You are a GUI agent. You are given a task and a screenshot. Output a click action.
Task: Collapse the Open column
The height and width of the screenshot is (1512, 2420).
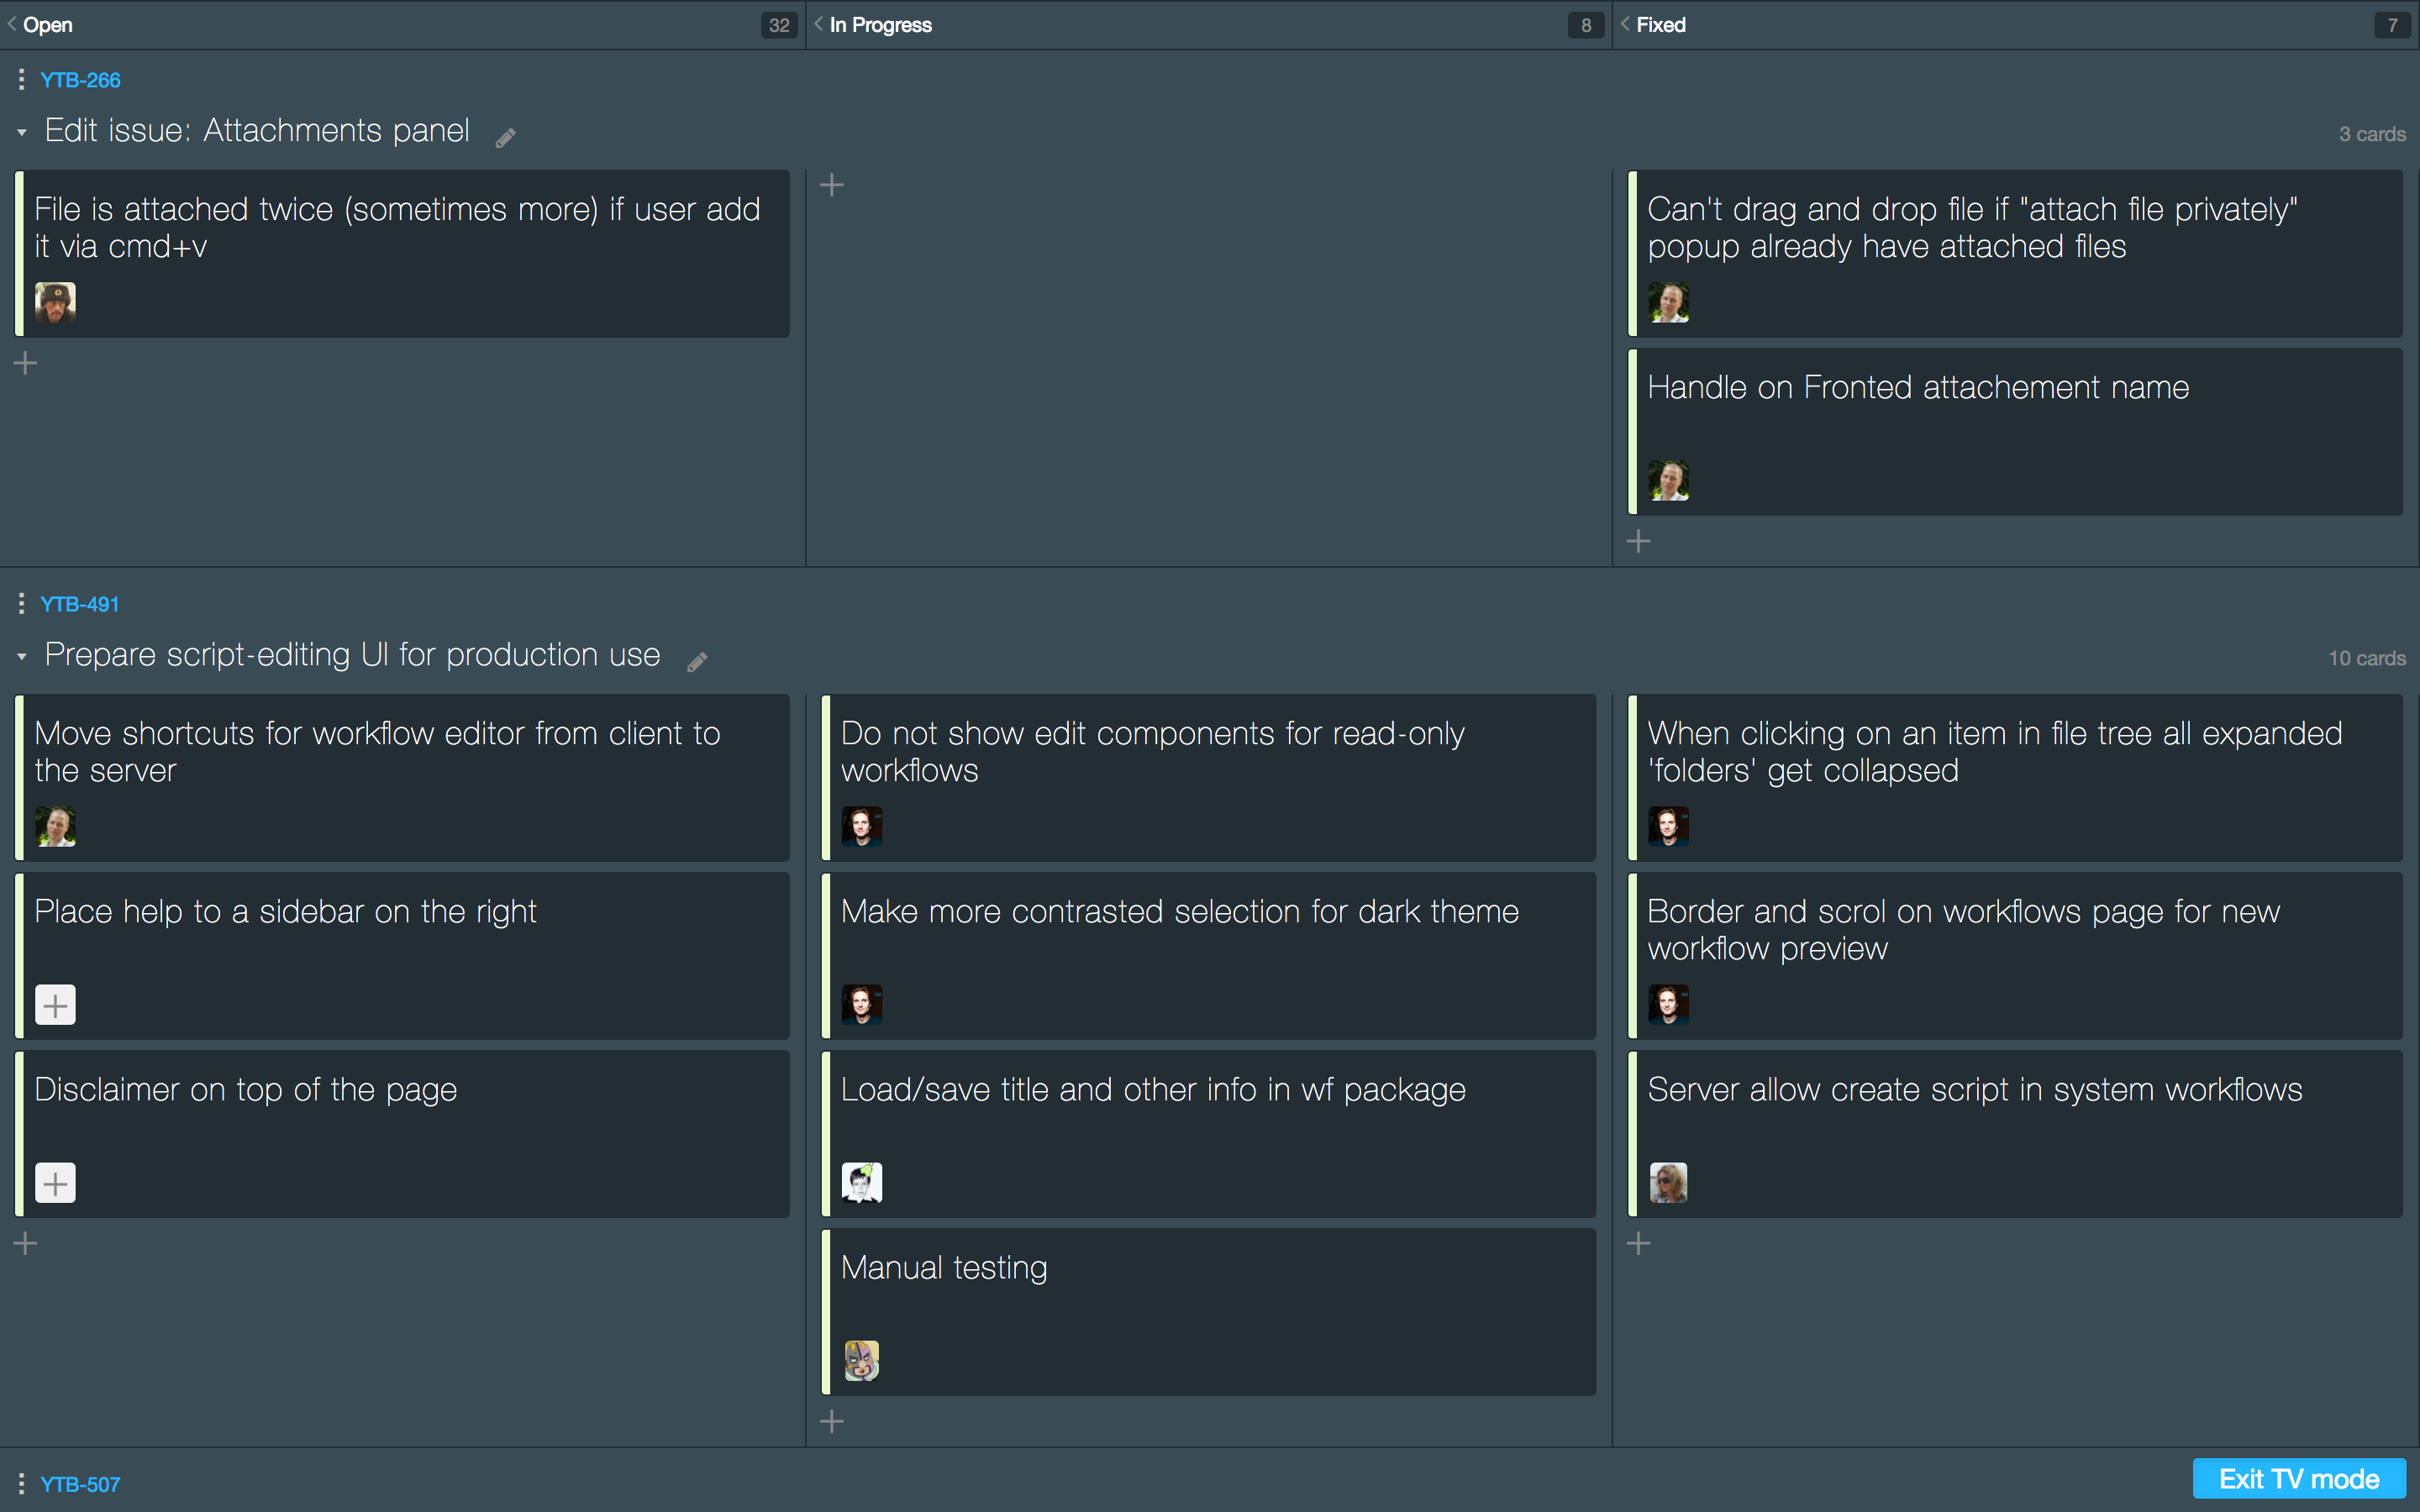click(x=12, y=24)
